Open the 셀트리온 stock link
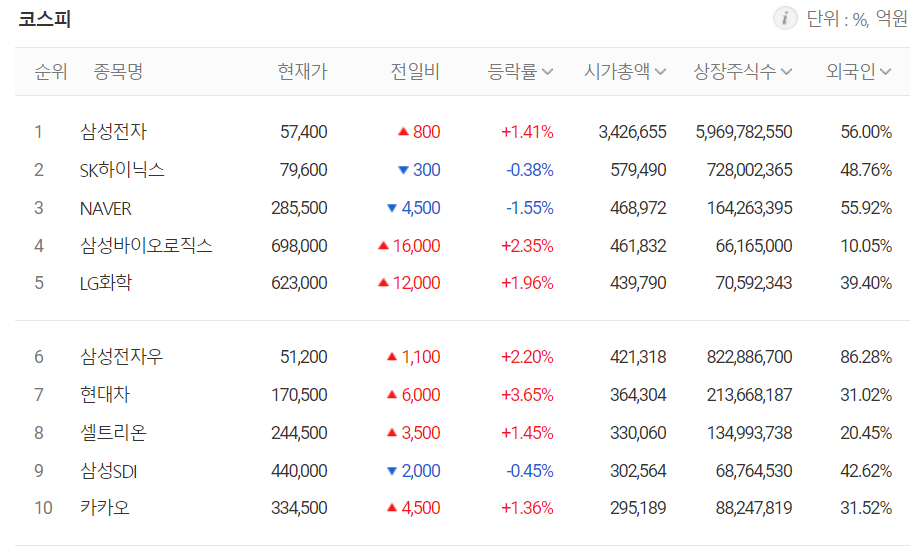The width and height of the screenshot is (922, 558). click(113, 433)
